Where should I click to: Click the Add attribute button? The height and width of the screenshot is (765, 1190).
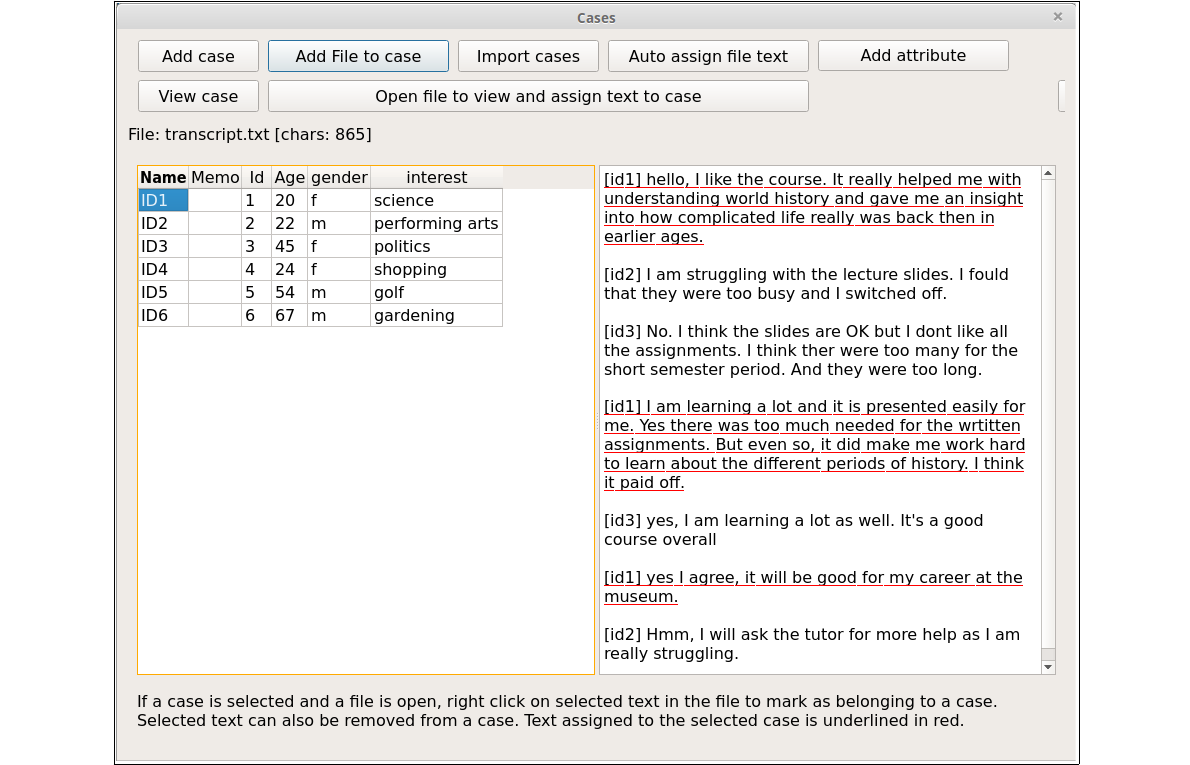(x=913, y=55)
